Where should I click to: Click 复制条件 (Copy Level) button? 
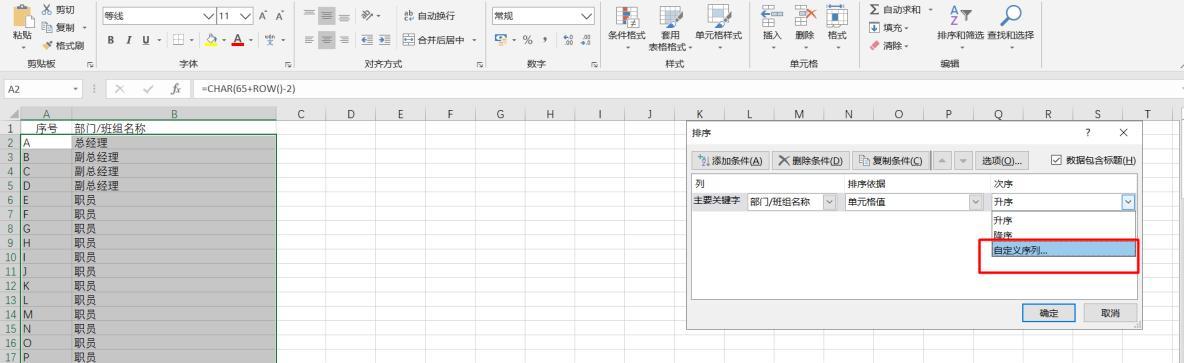[x=890, y=160]
